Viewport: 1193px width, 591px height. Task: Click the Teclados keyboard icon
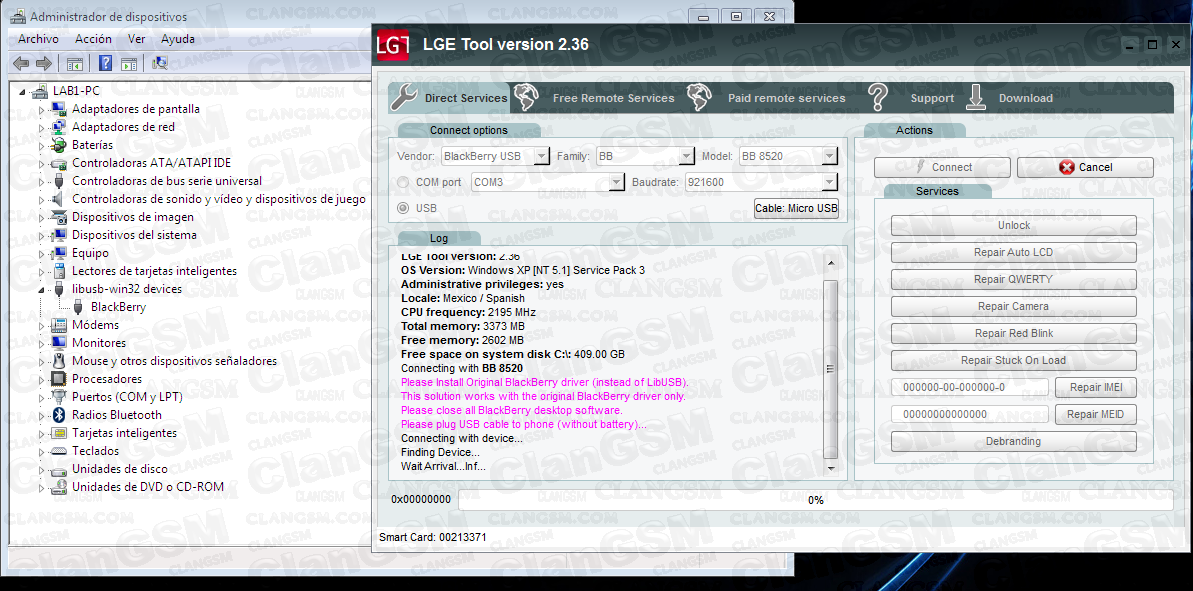tap(59, 451)
